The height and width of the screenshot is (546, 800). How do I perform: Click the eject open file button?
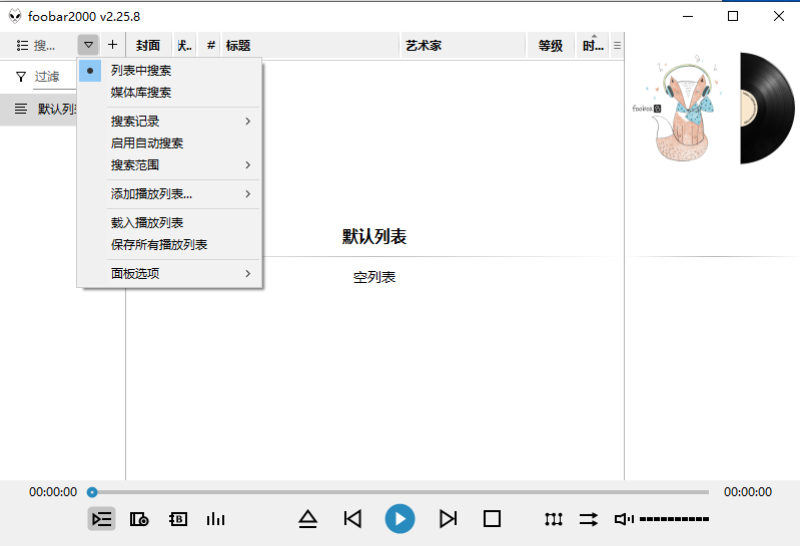308,519
